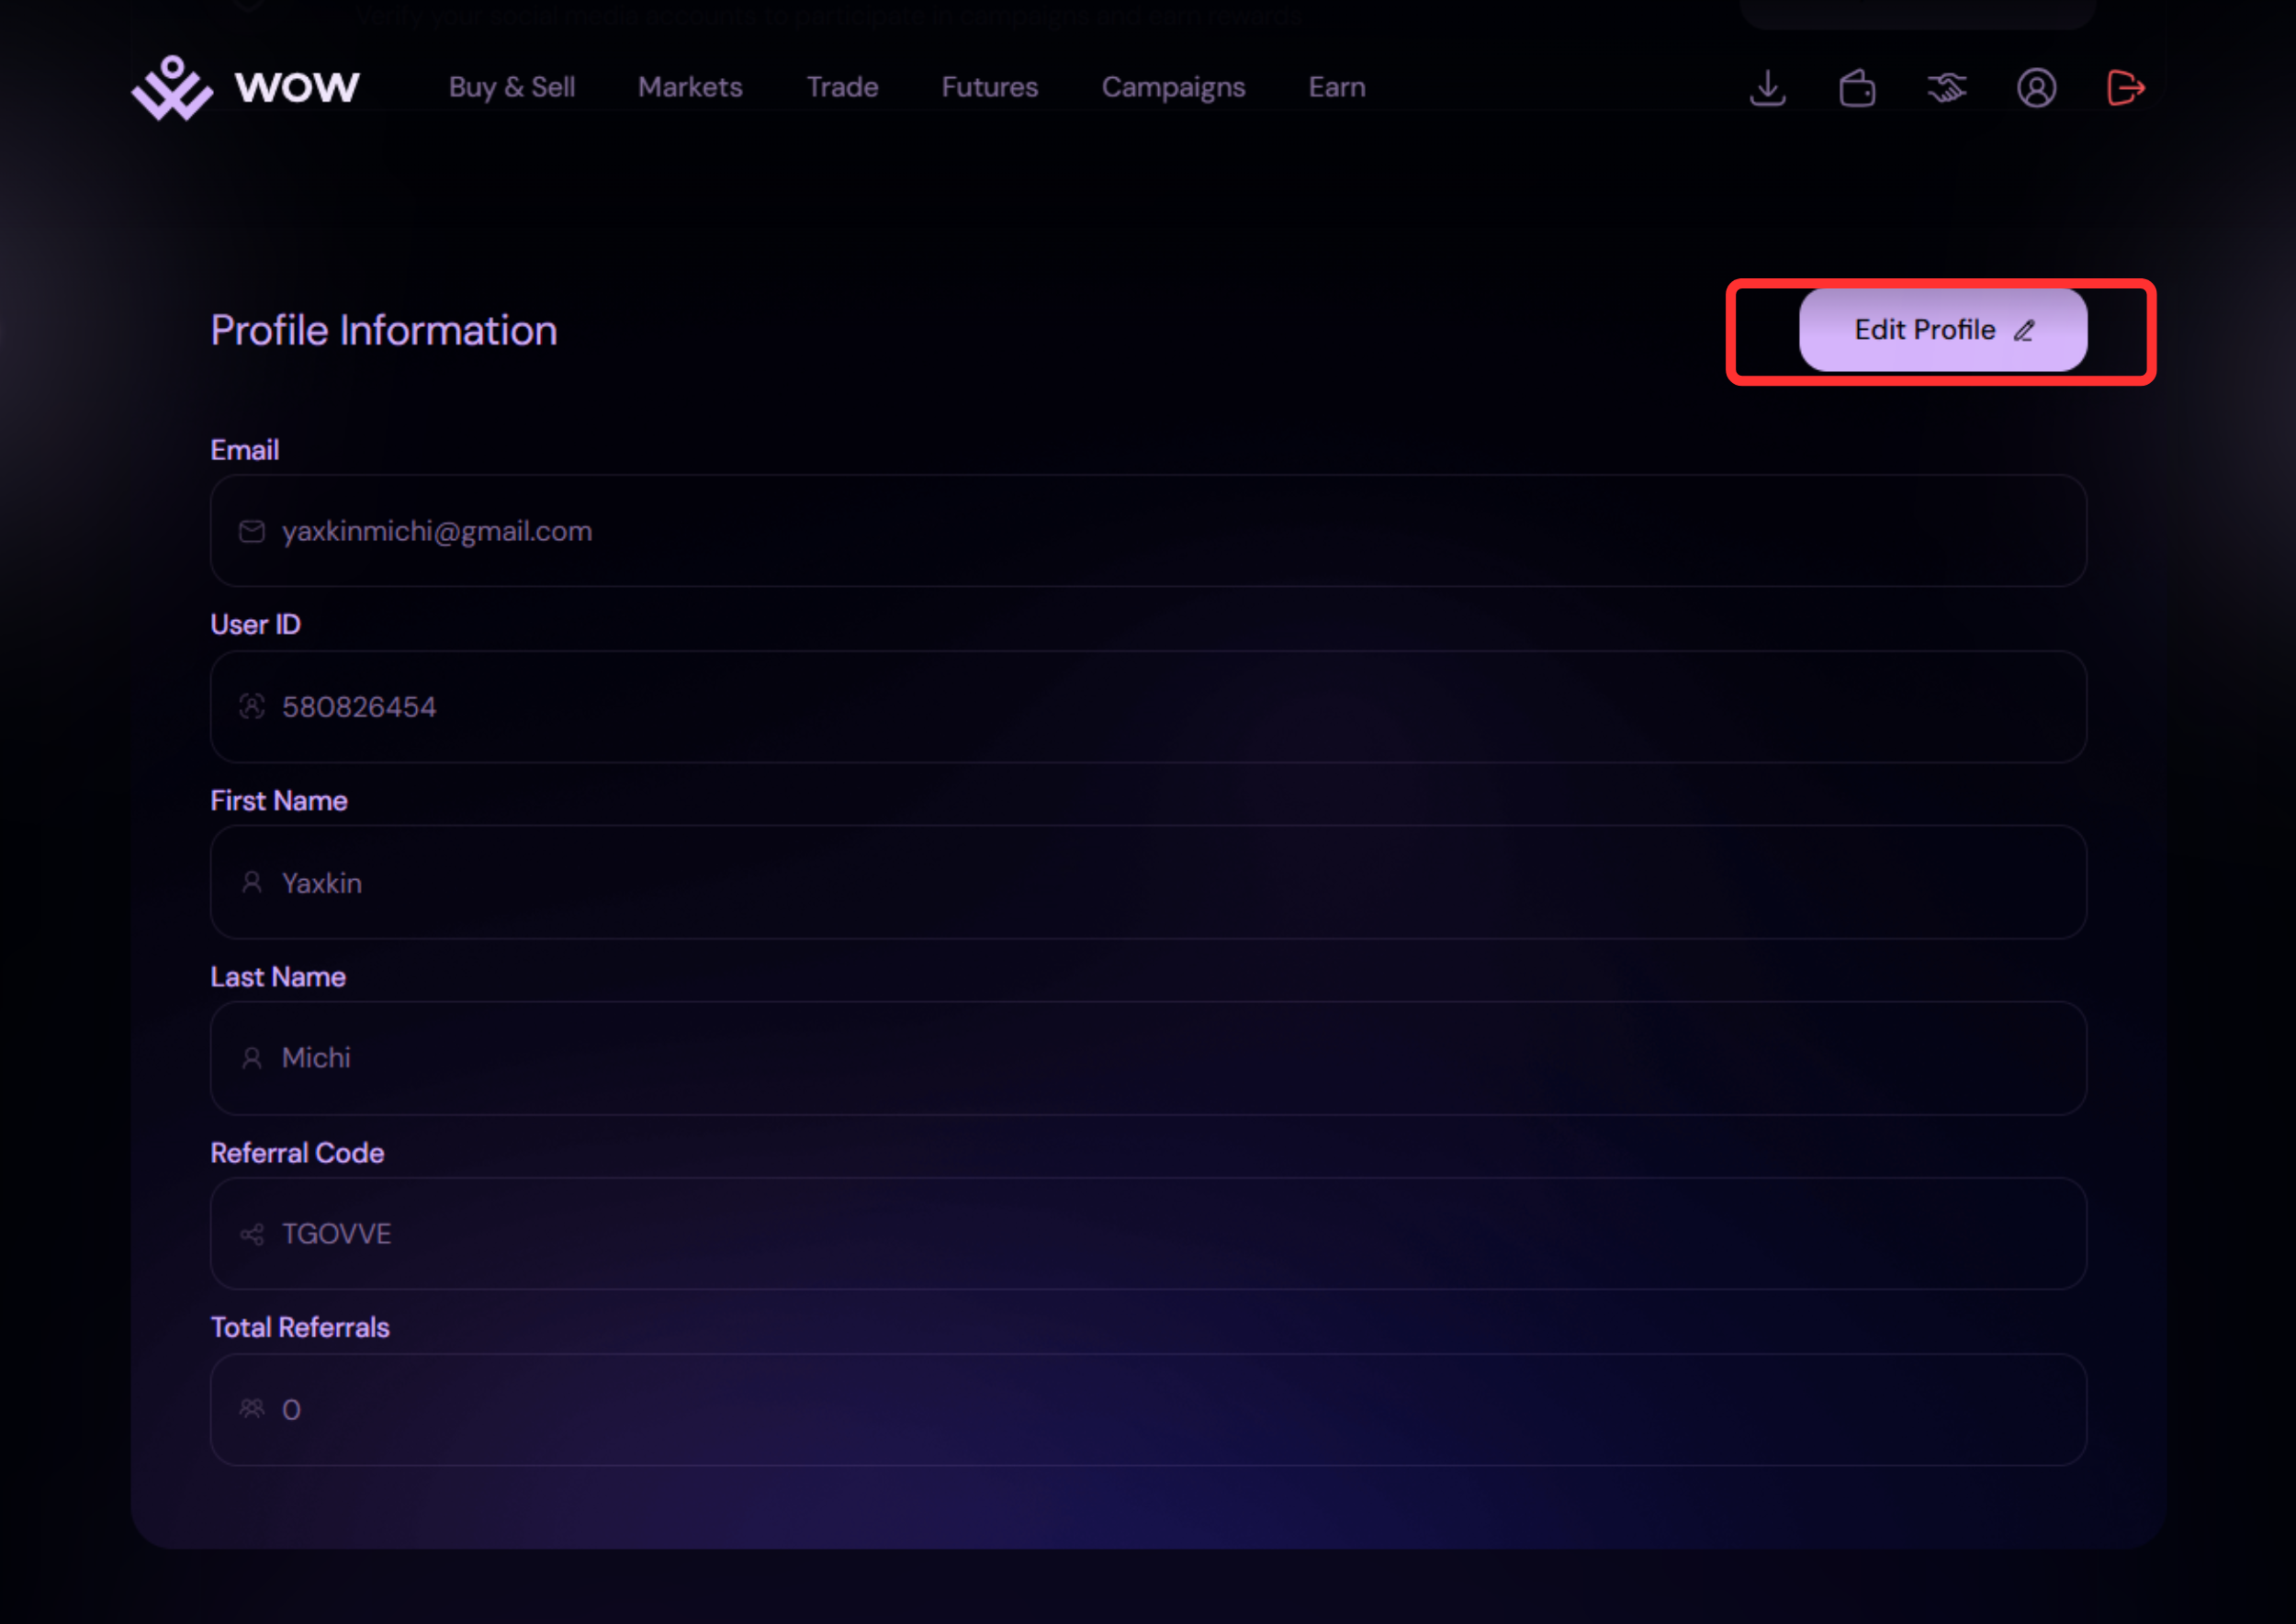The width and height of the screenshot is (2296, 1624).
Task: Click the envelope icon in Email field
Action: tap(252, 531)
